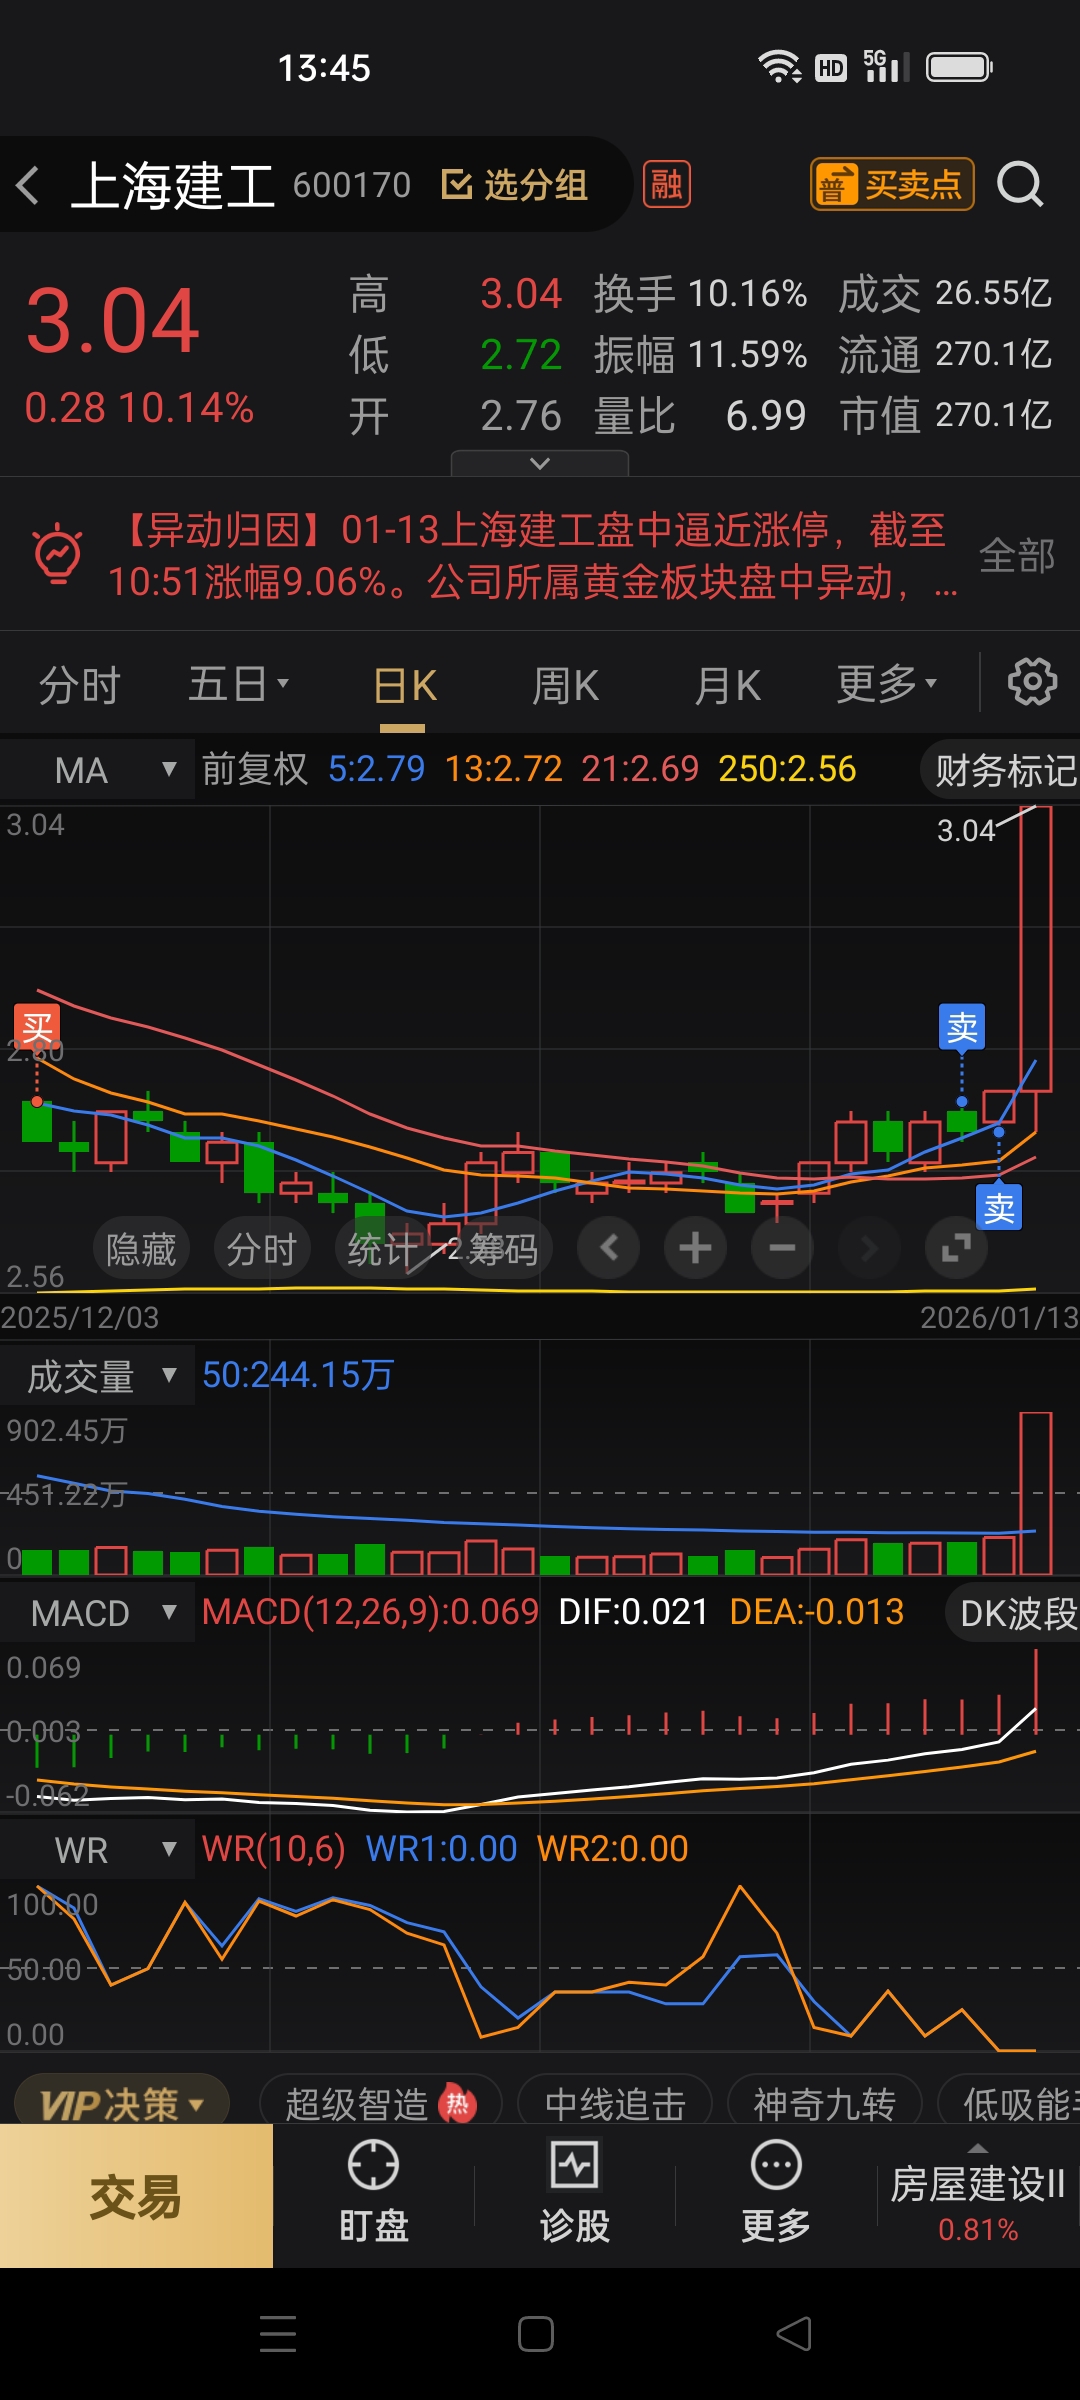
Task: Expand 房屋建设II sector panel
Action: pyautogui.click(x=978, y=2194)
